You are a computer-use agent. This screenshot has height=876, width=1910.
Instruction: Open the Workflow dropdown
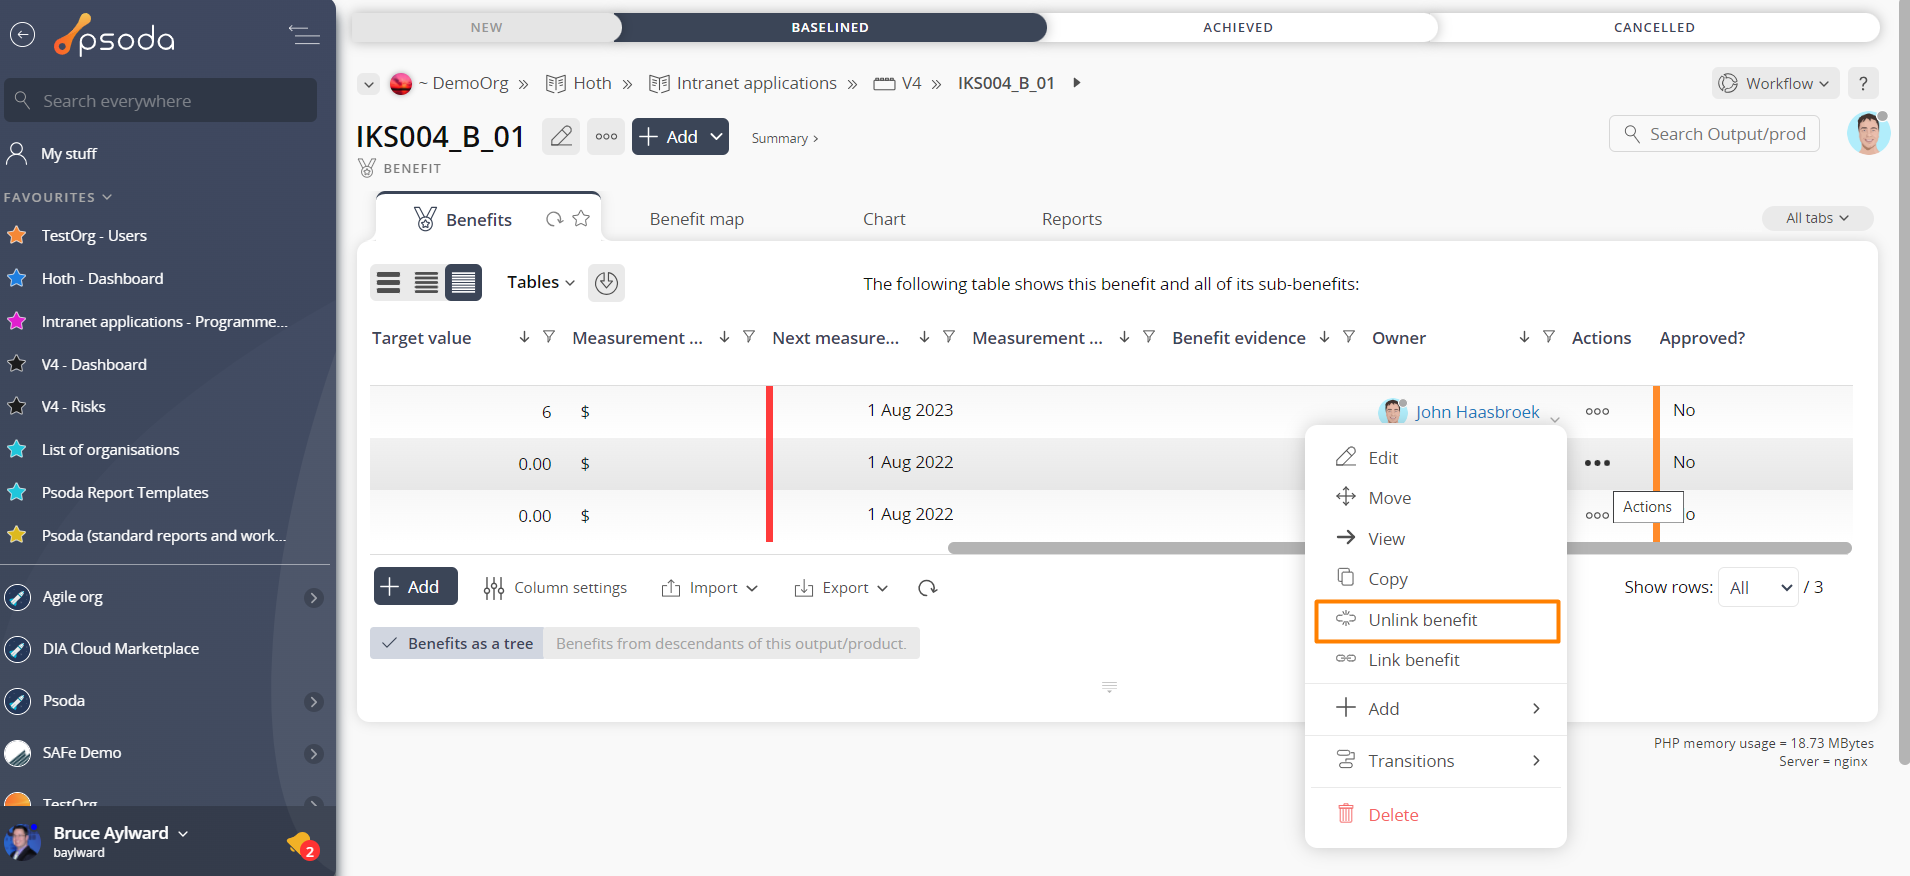1776,83
